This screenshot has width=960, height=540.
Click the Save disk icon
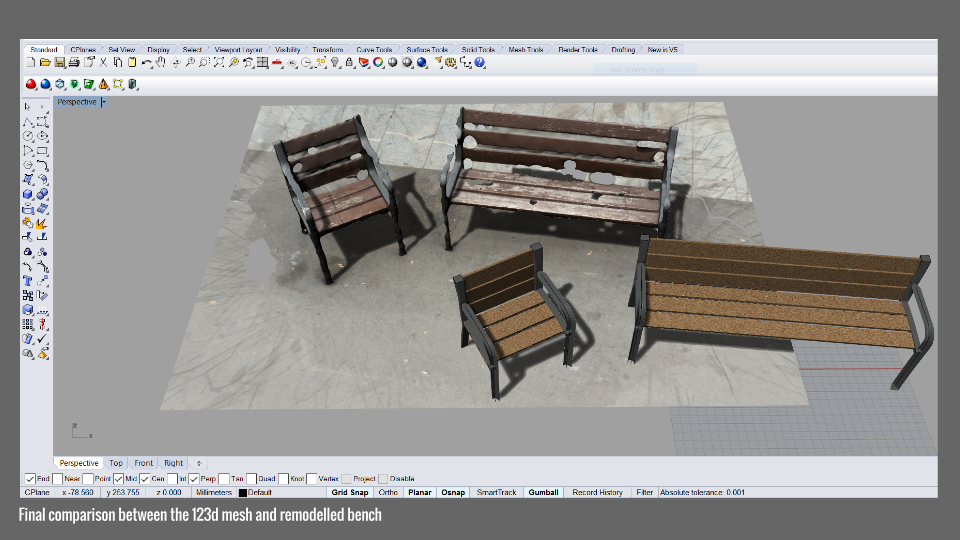pos(59,63)
